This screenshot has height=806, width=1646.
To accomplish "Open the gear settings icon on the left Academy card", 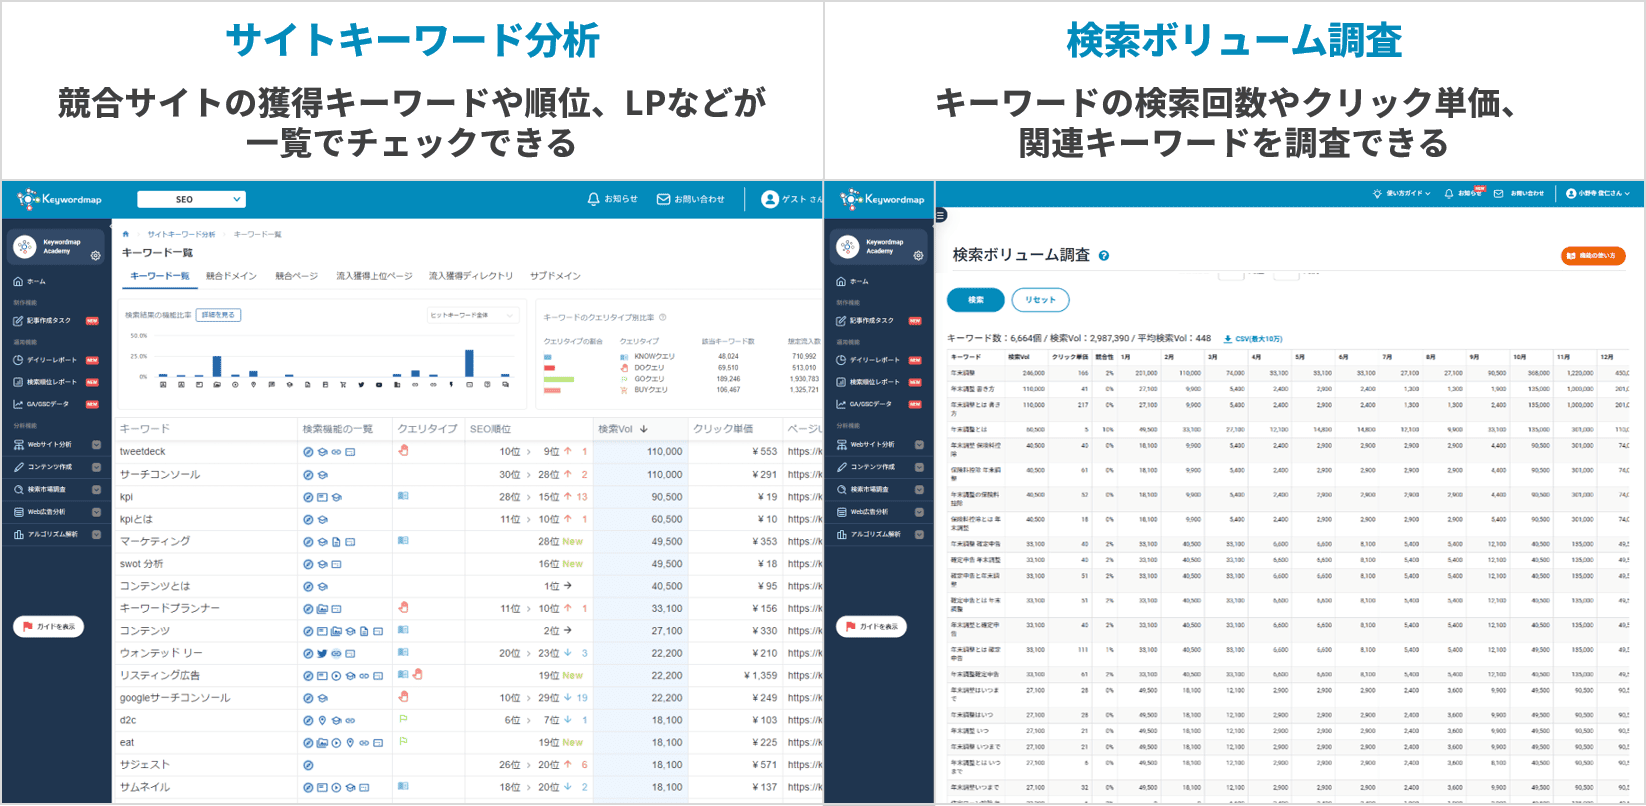I will pyautogui.click(x=96, y=256).
